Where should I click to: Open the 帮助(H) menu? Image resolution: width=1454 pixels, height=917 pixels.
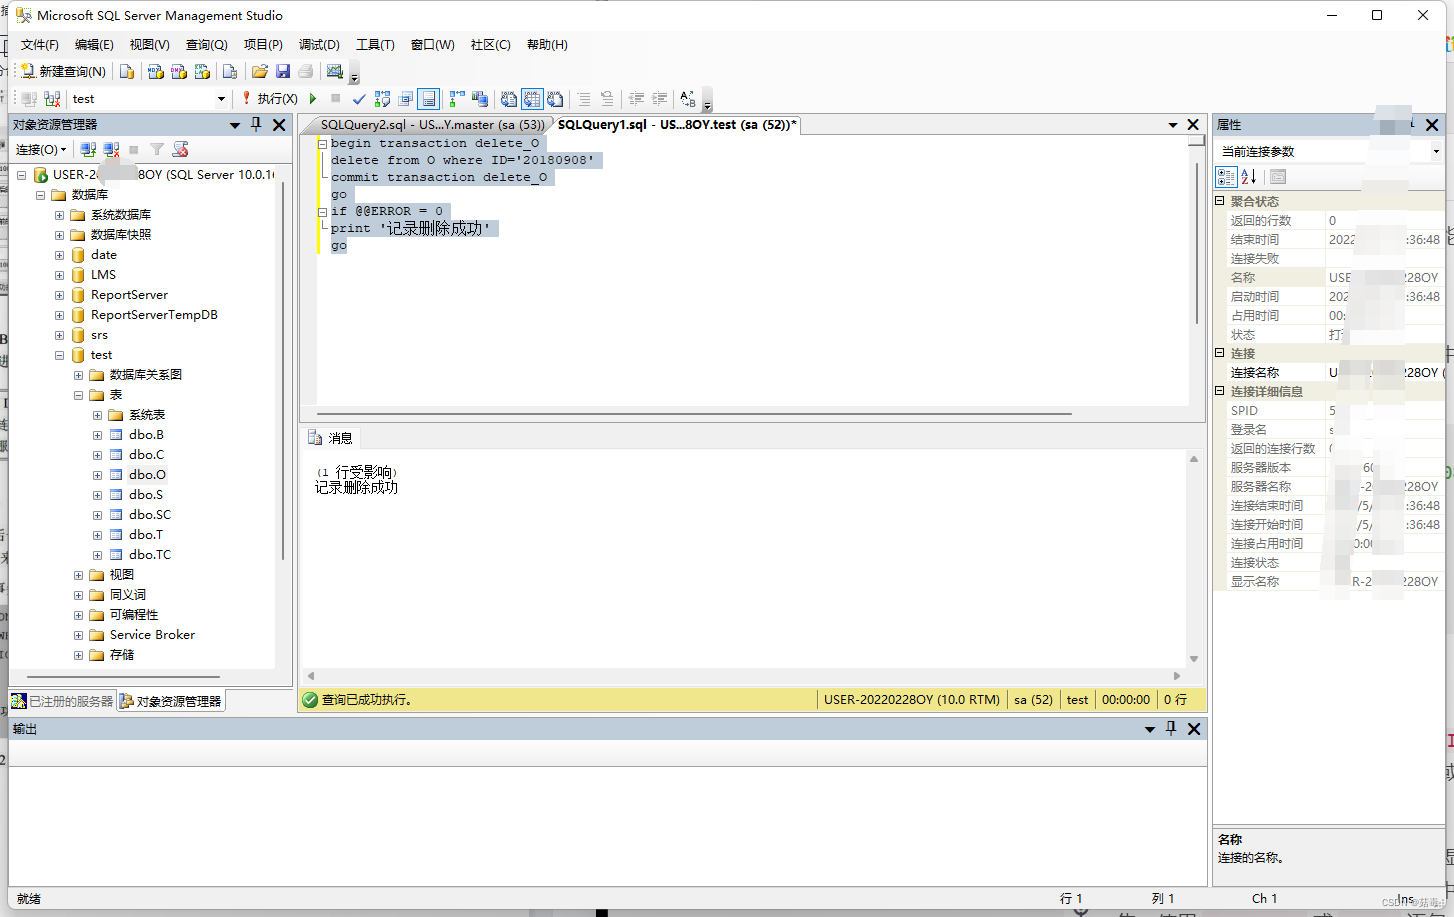pos(547,45)
